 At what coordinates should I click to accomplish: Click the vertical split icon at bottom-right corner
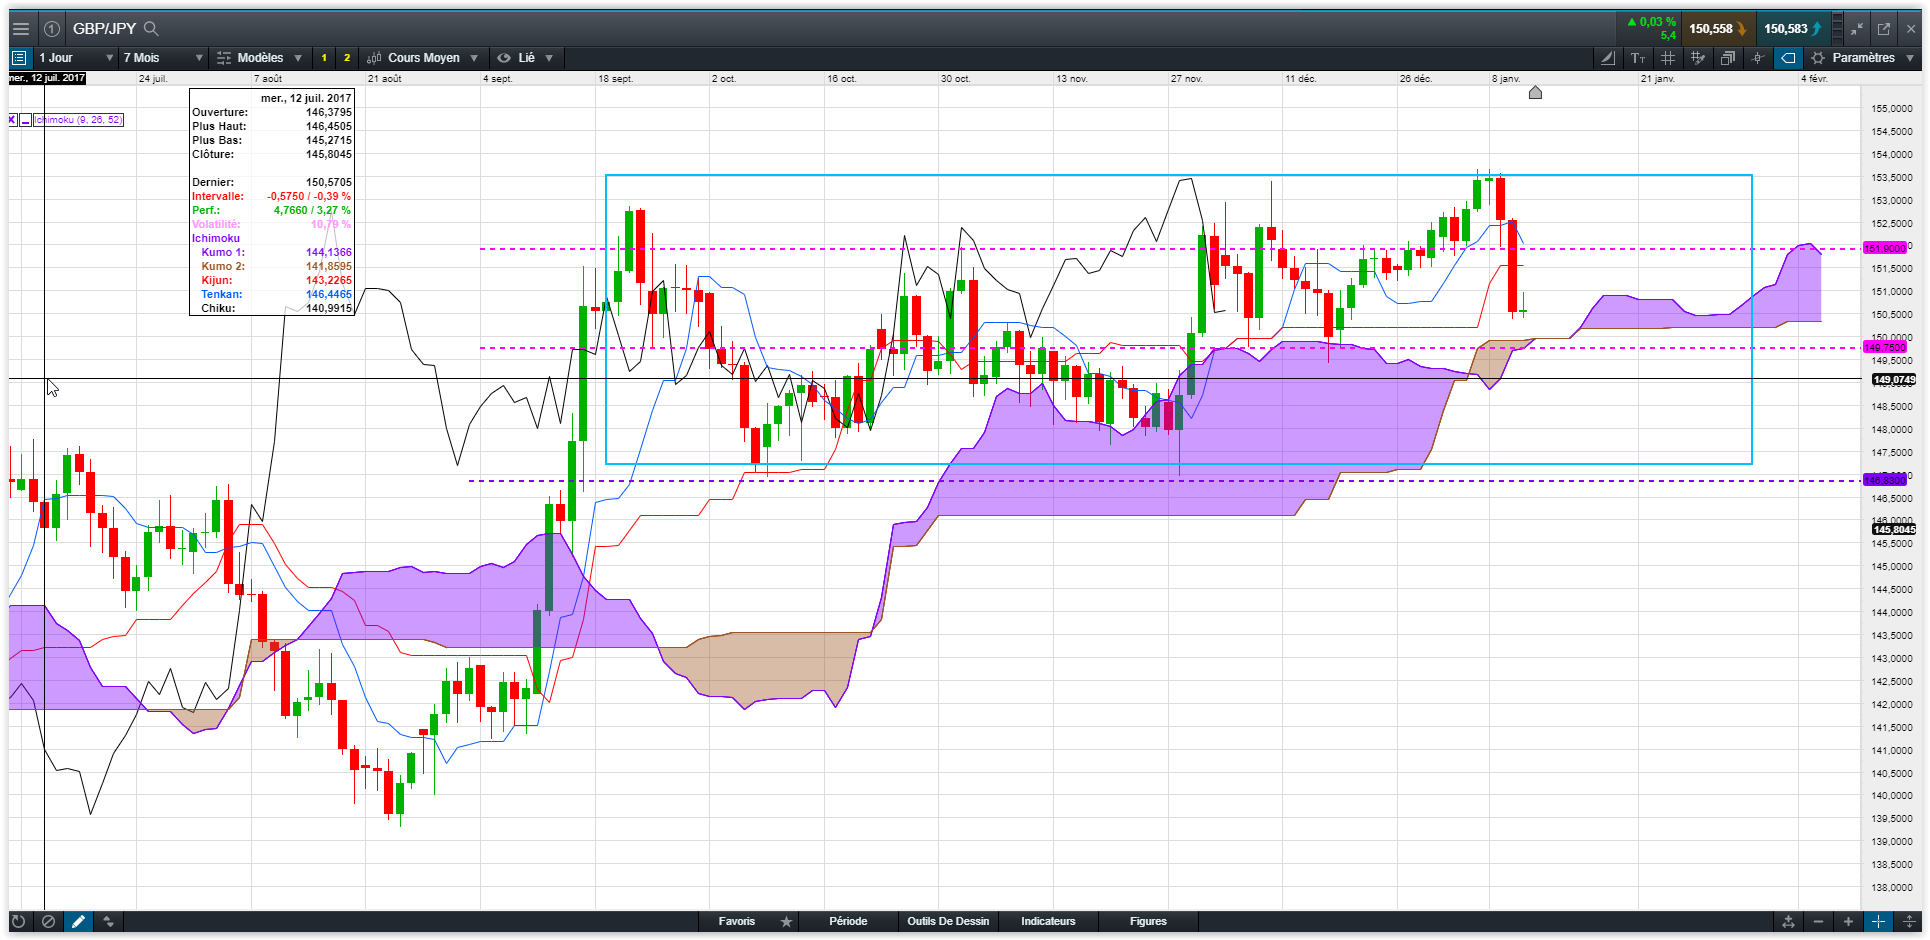[x=1909, y=922]
